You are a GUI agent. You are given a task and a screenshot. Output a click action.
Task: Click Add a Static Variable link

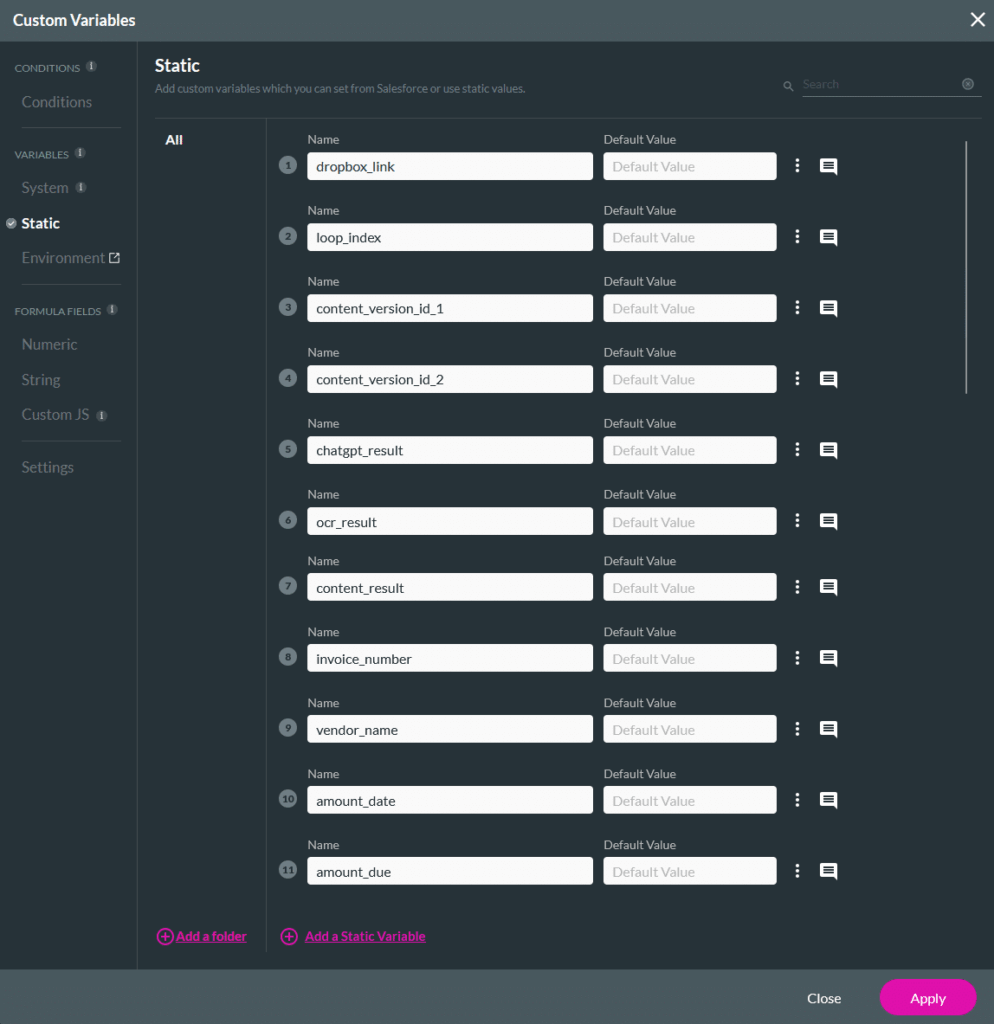point(364,937)
